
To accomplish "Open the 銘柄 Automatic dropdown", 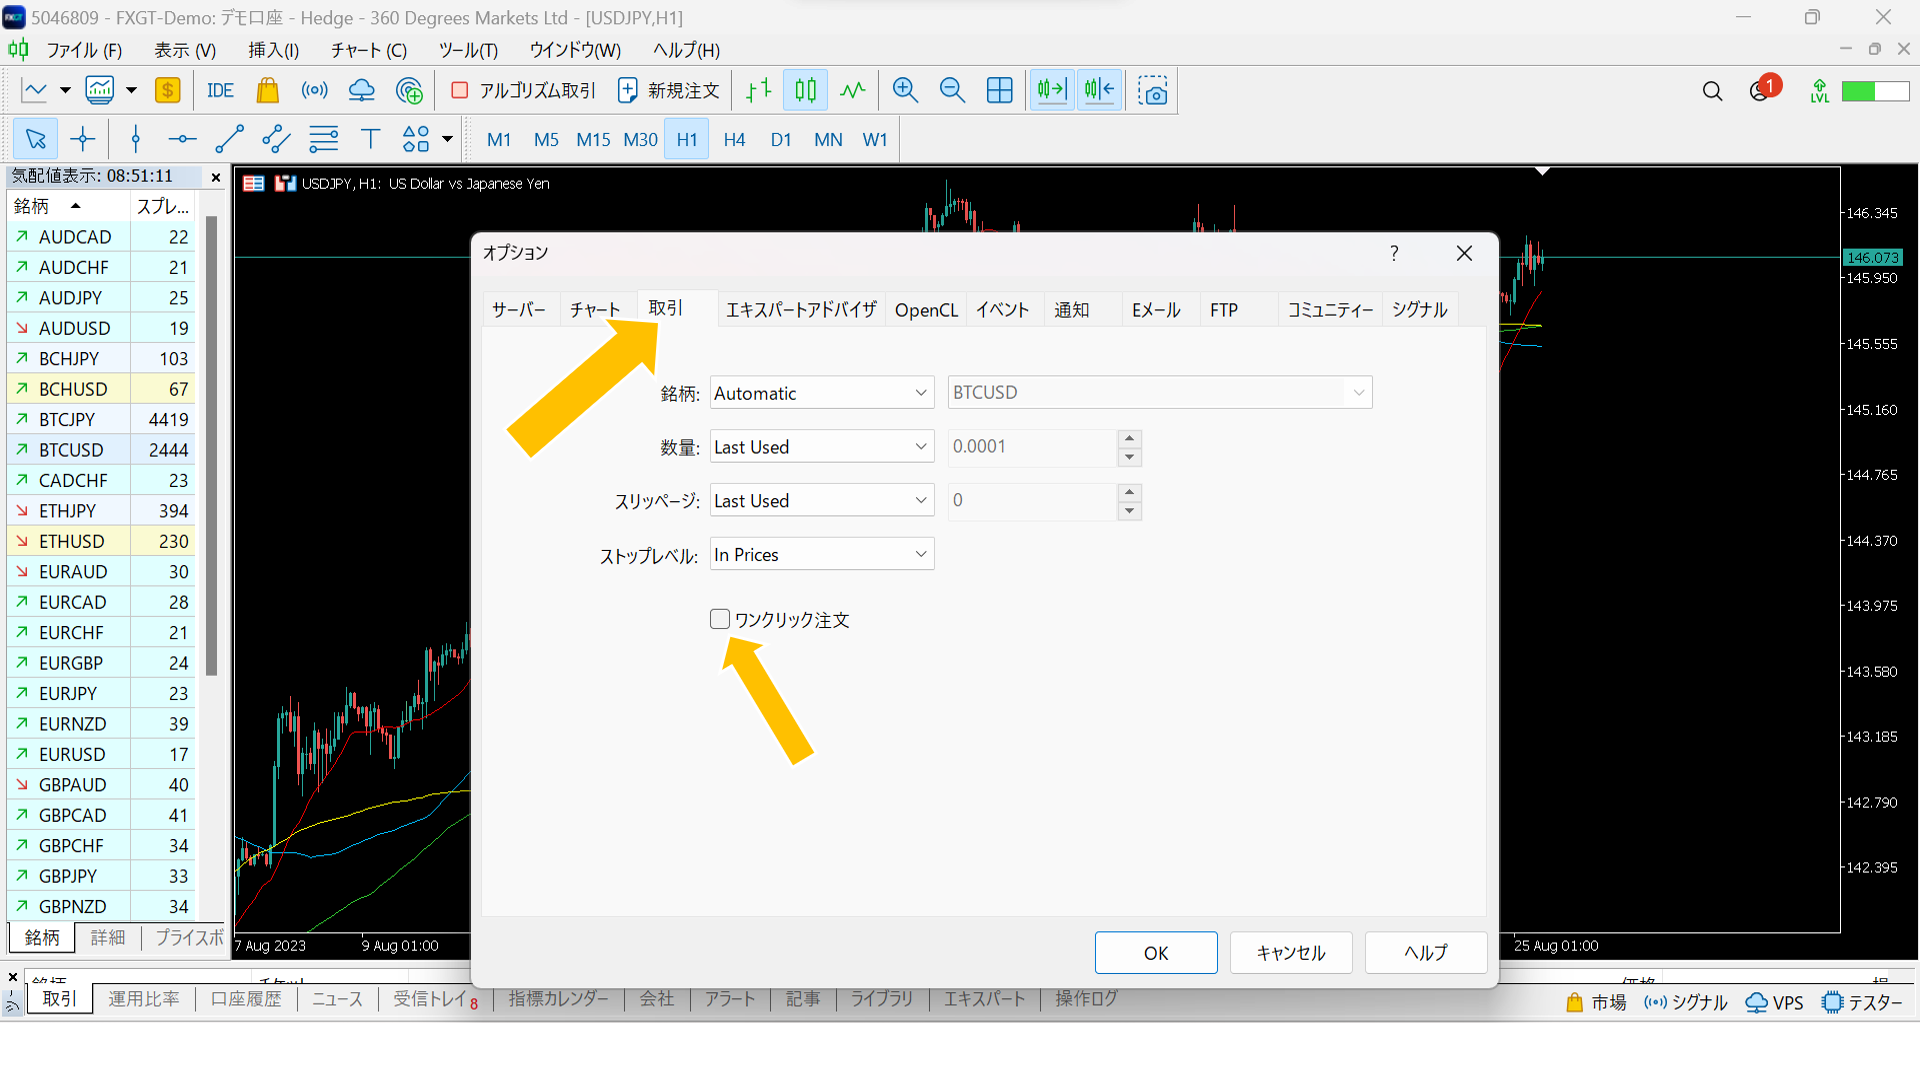I will [821, 393].
